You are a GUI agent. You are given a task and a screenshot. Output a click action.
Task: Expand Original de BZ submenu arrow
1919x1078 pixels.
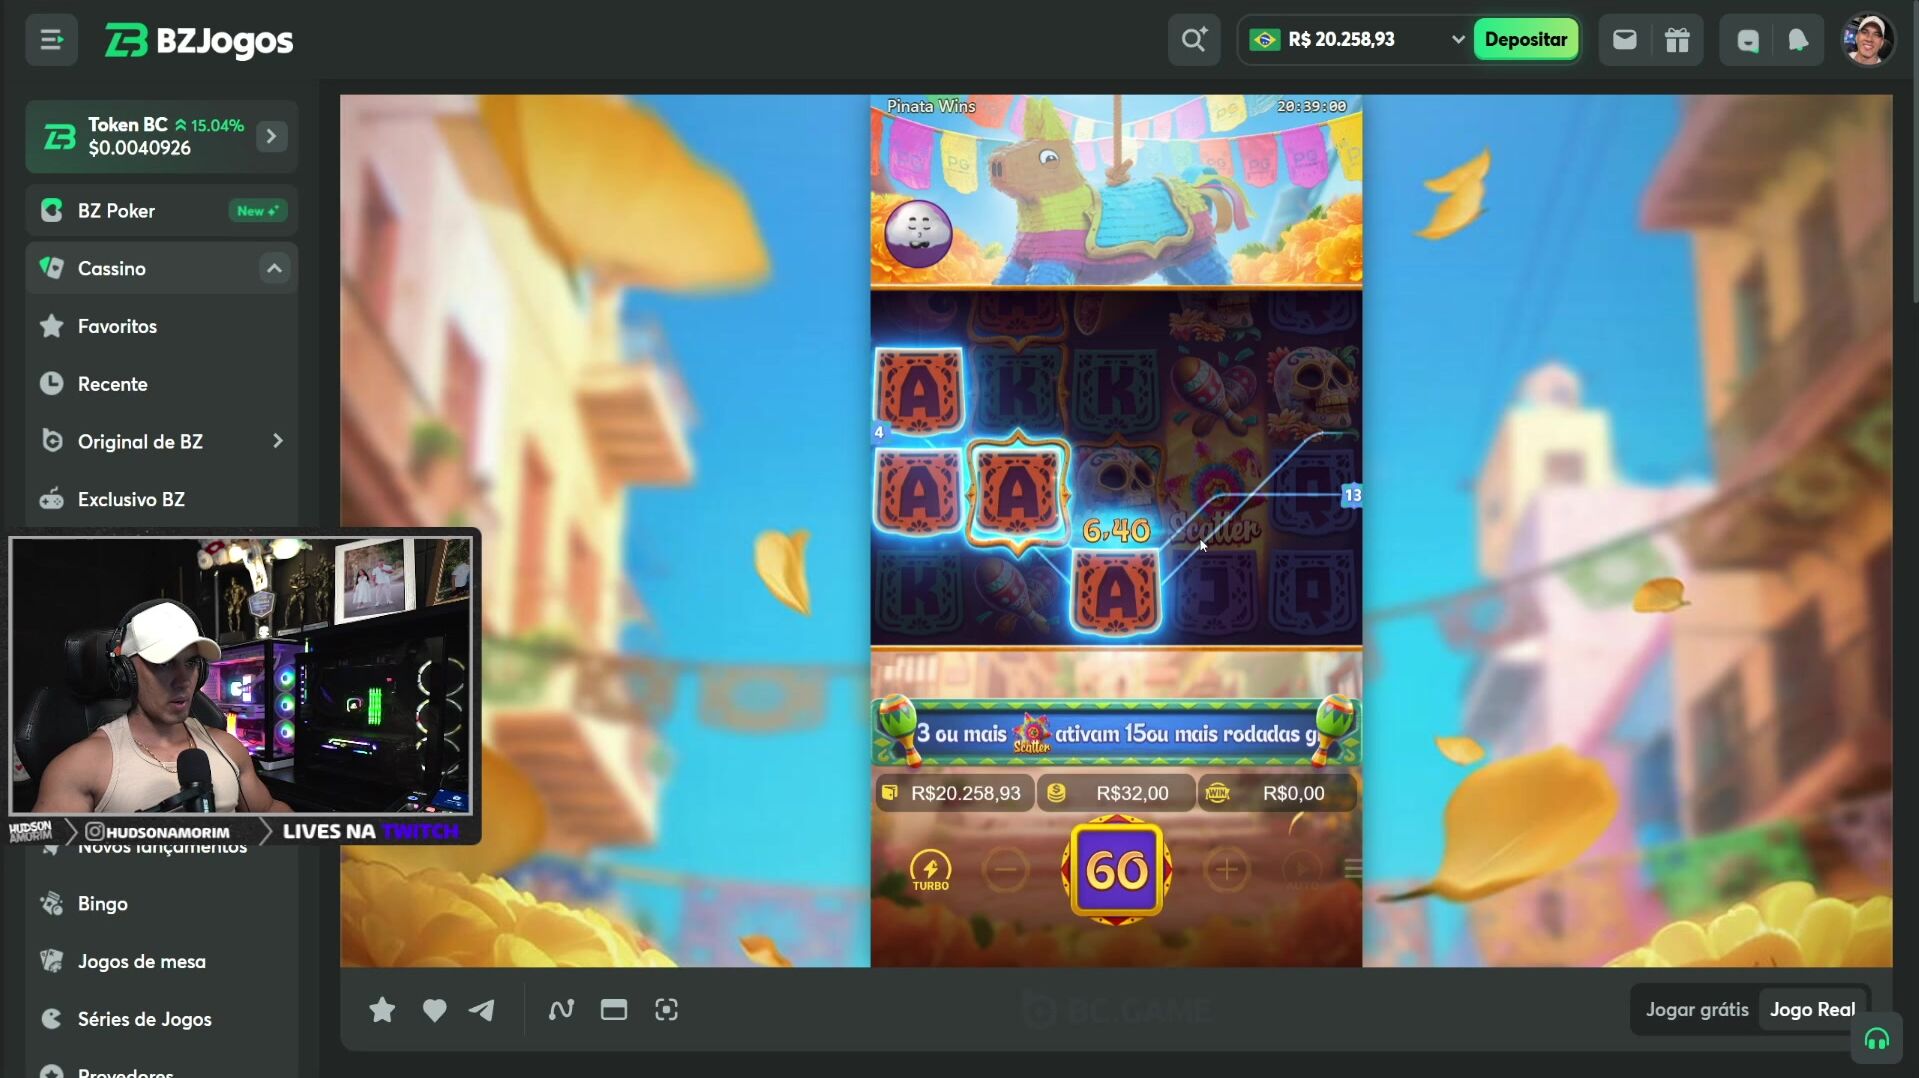[277, 441]
